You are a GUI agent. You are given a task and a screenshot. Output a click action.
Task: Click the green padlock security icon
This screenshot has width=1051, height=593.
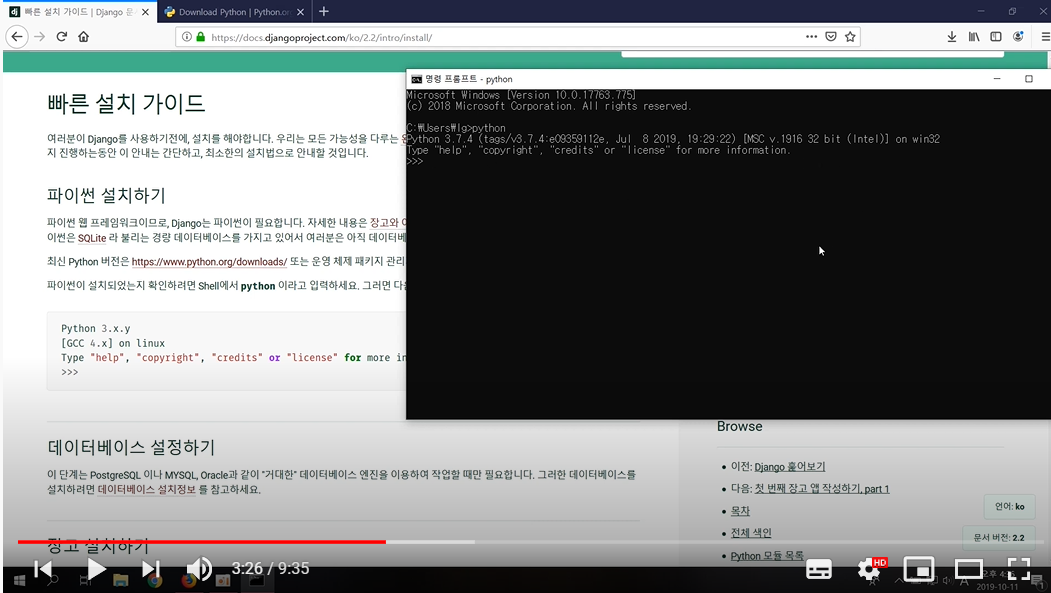coord(200,37)
